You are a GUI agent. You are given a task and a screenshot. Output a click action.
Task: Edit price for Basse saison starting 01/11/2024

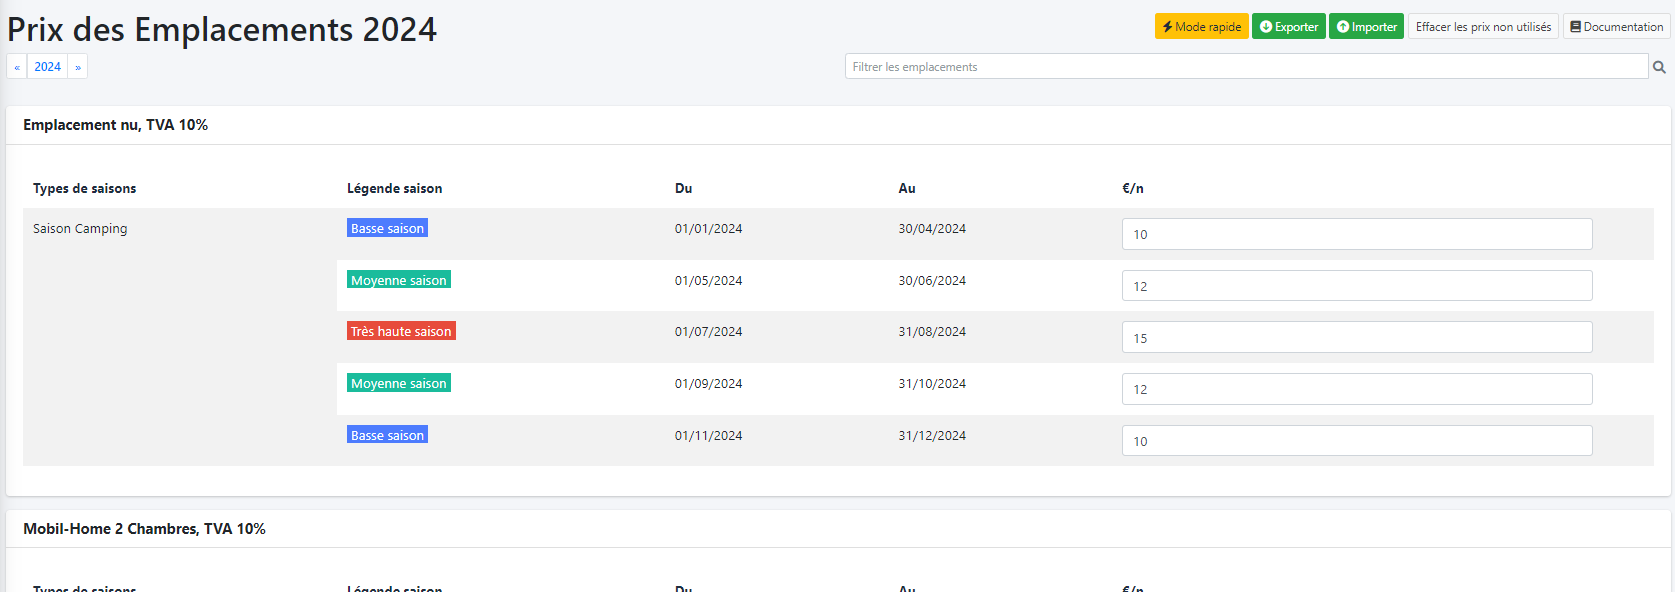[x=1356, y=441]
